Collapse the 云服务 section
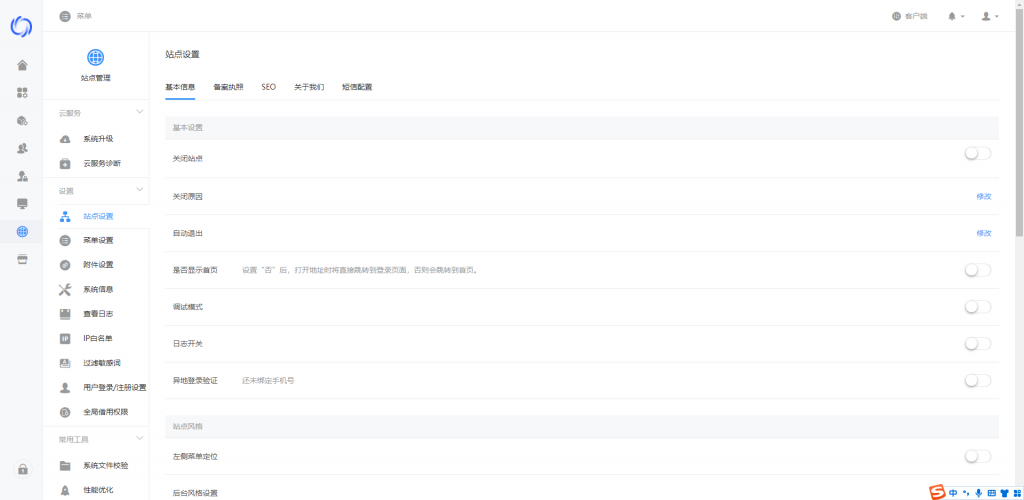This screenshot has height=500, width=1024. (x=139, y=113)
